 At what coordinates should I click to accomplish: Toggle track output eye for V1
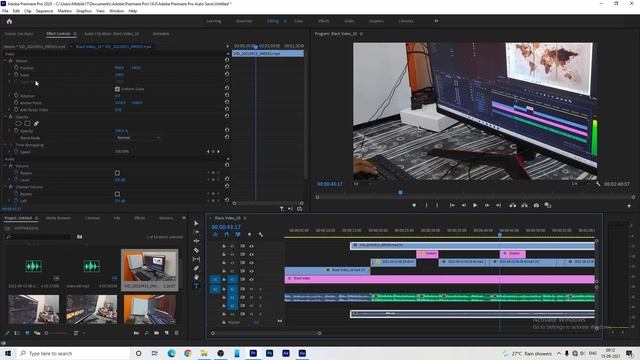coord(251,280)
